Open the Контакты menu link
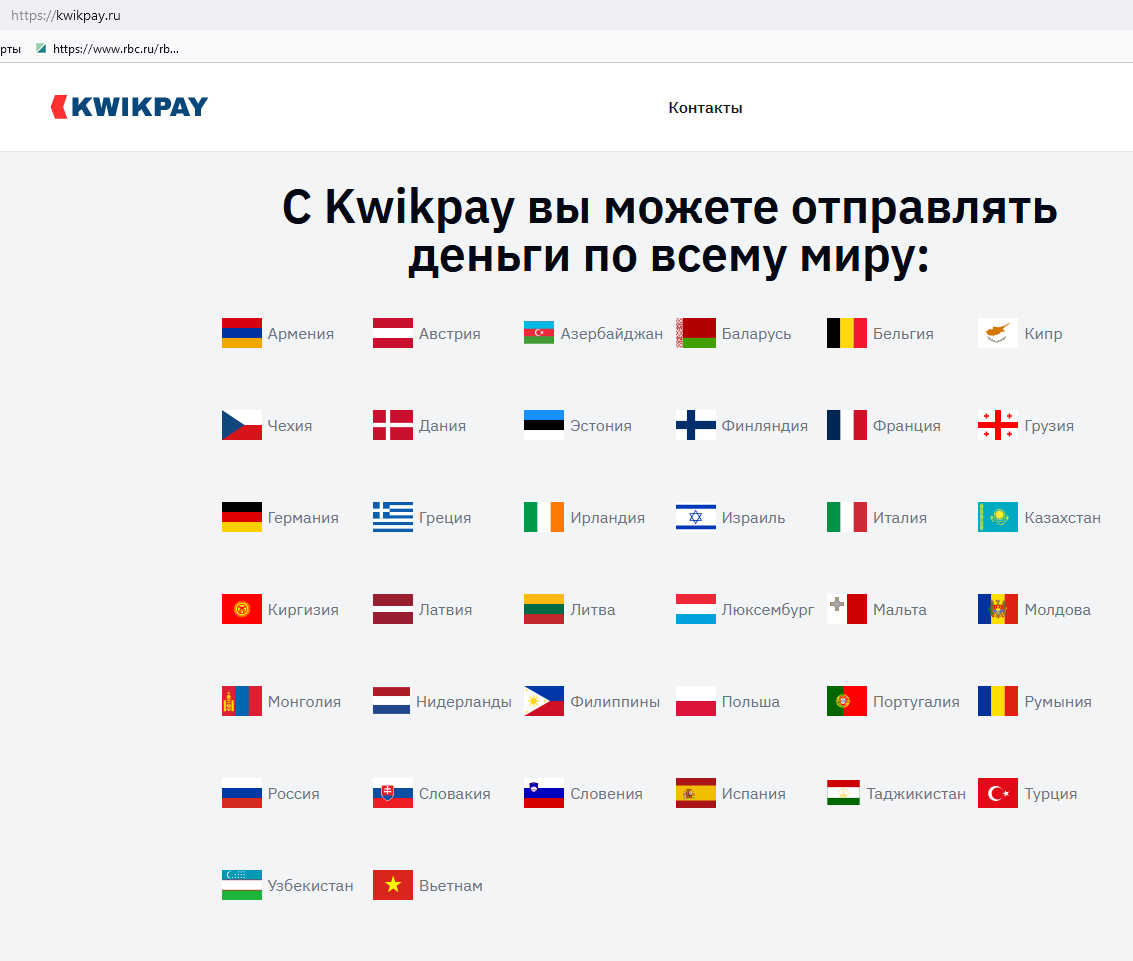The image size is (1133, 961). [705, 108]
